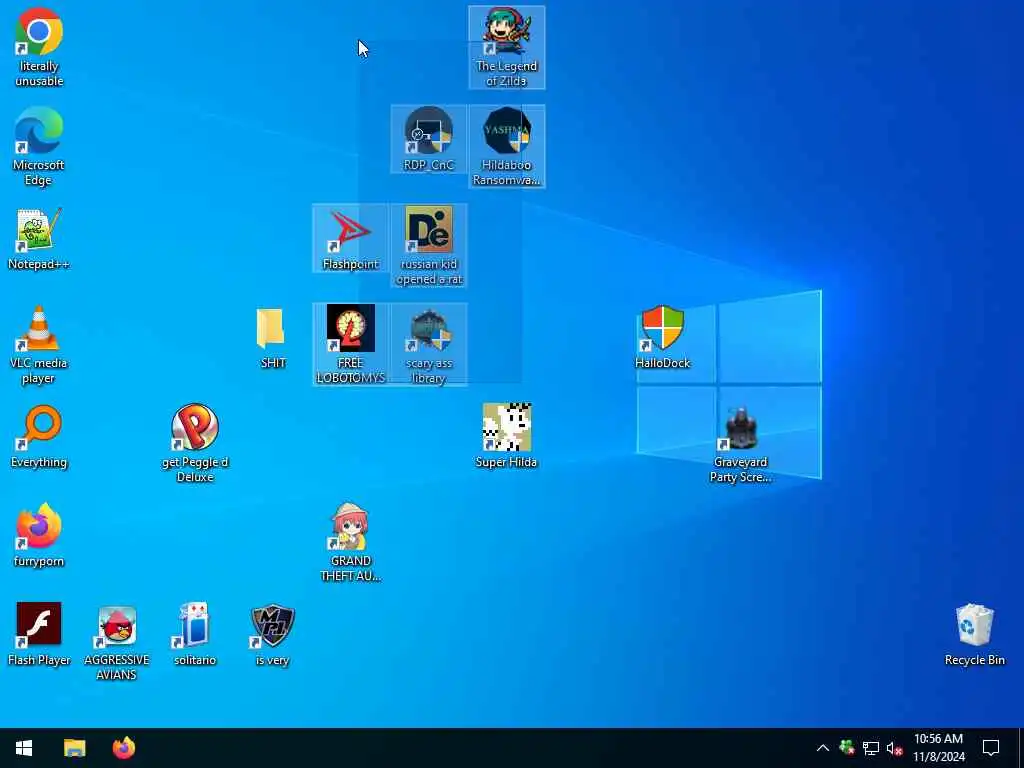Click the green tray application icon
This screenshot has height=768, width=1024.
click(847, 748)
